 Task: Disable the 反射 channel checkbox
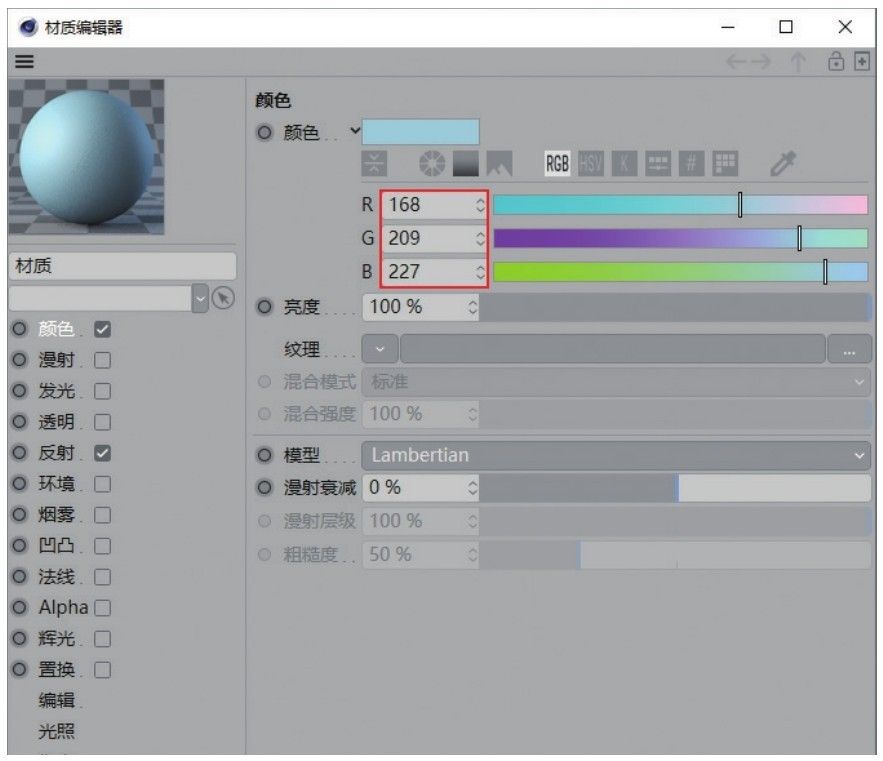pos(102,453)
